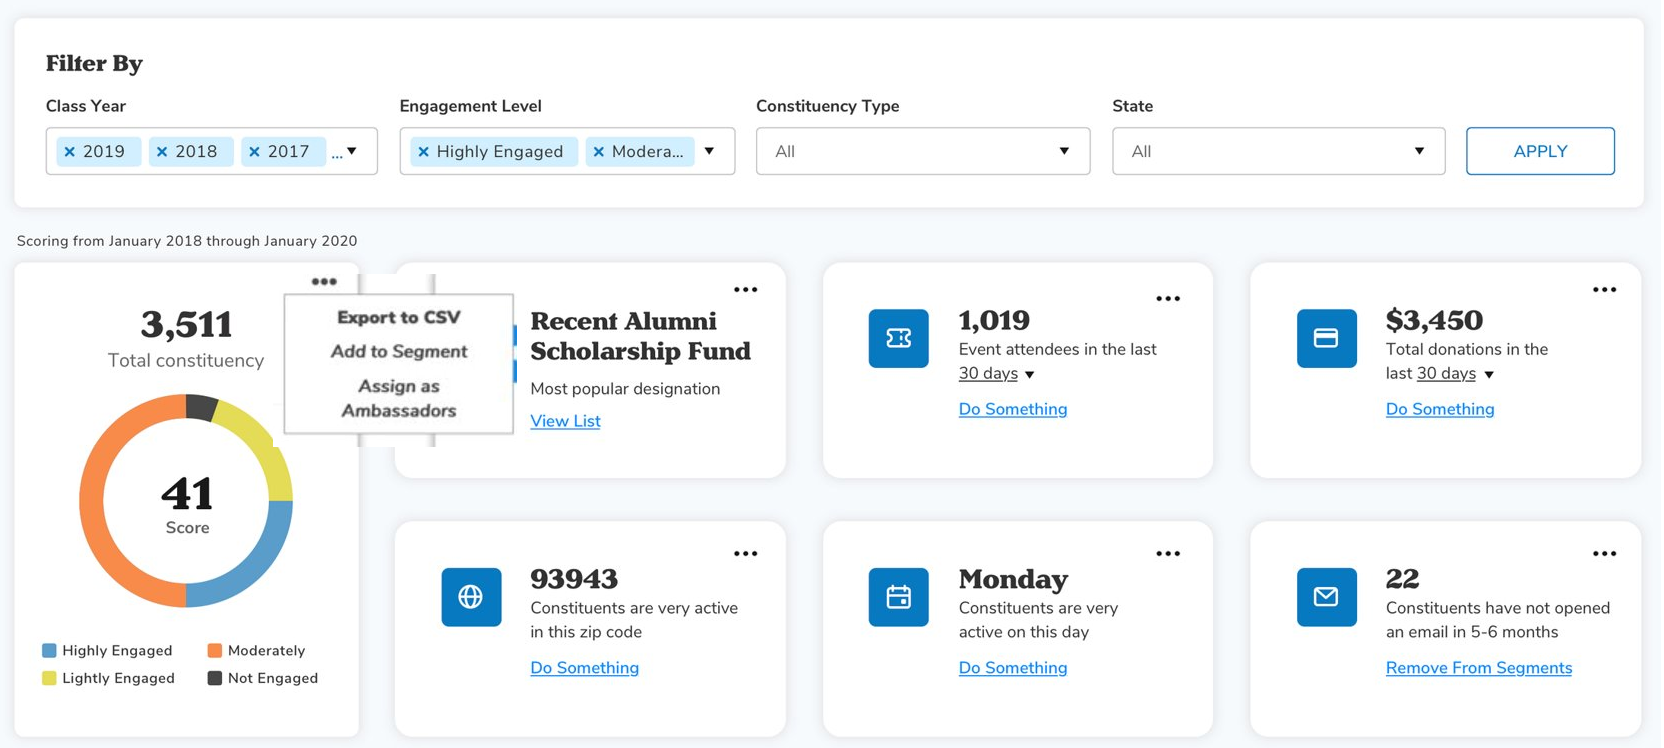Click the zip code globe icon
This screenshot has height=748, width=1664.
pyautogui.click(x=471, y=597)
